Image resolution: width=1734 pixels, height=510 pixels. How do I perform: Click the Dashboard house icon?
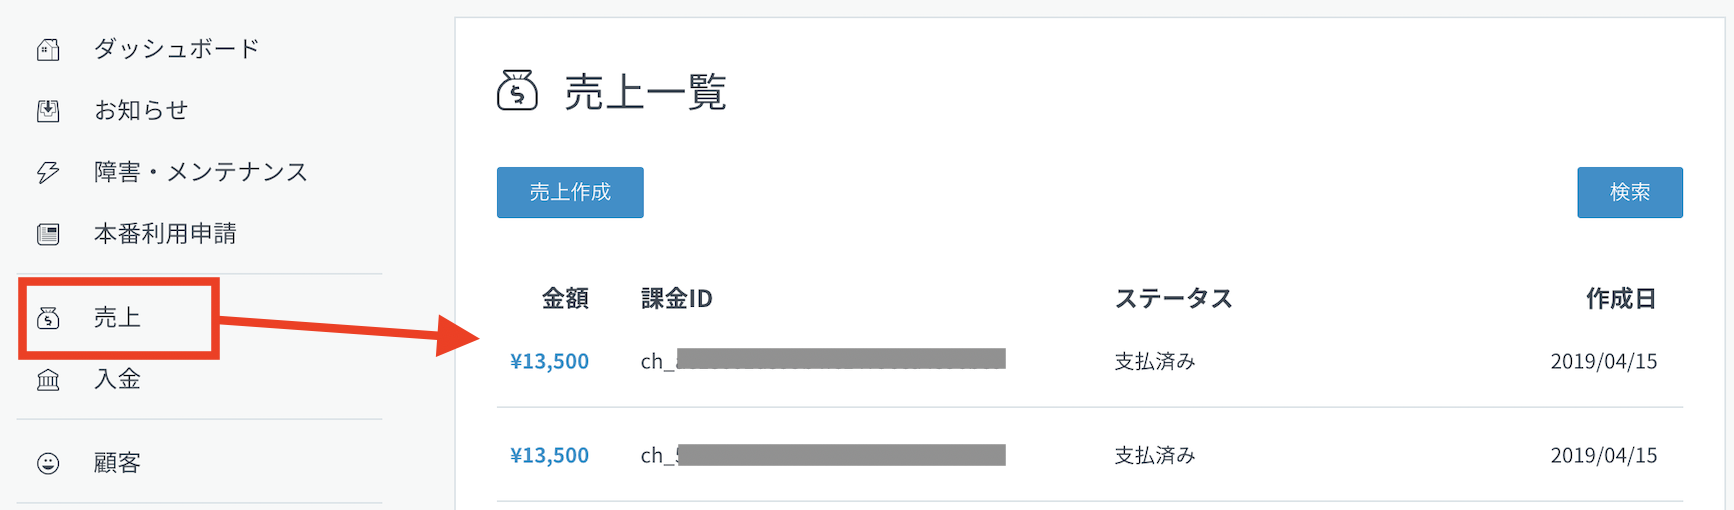[x=48, y=49]
